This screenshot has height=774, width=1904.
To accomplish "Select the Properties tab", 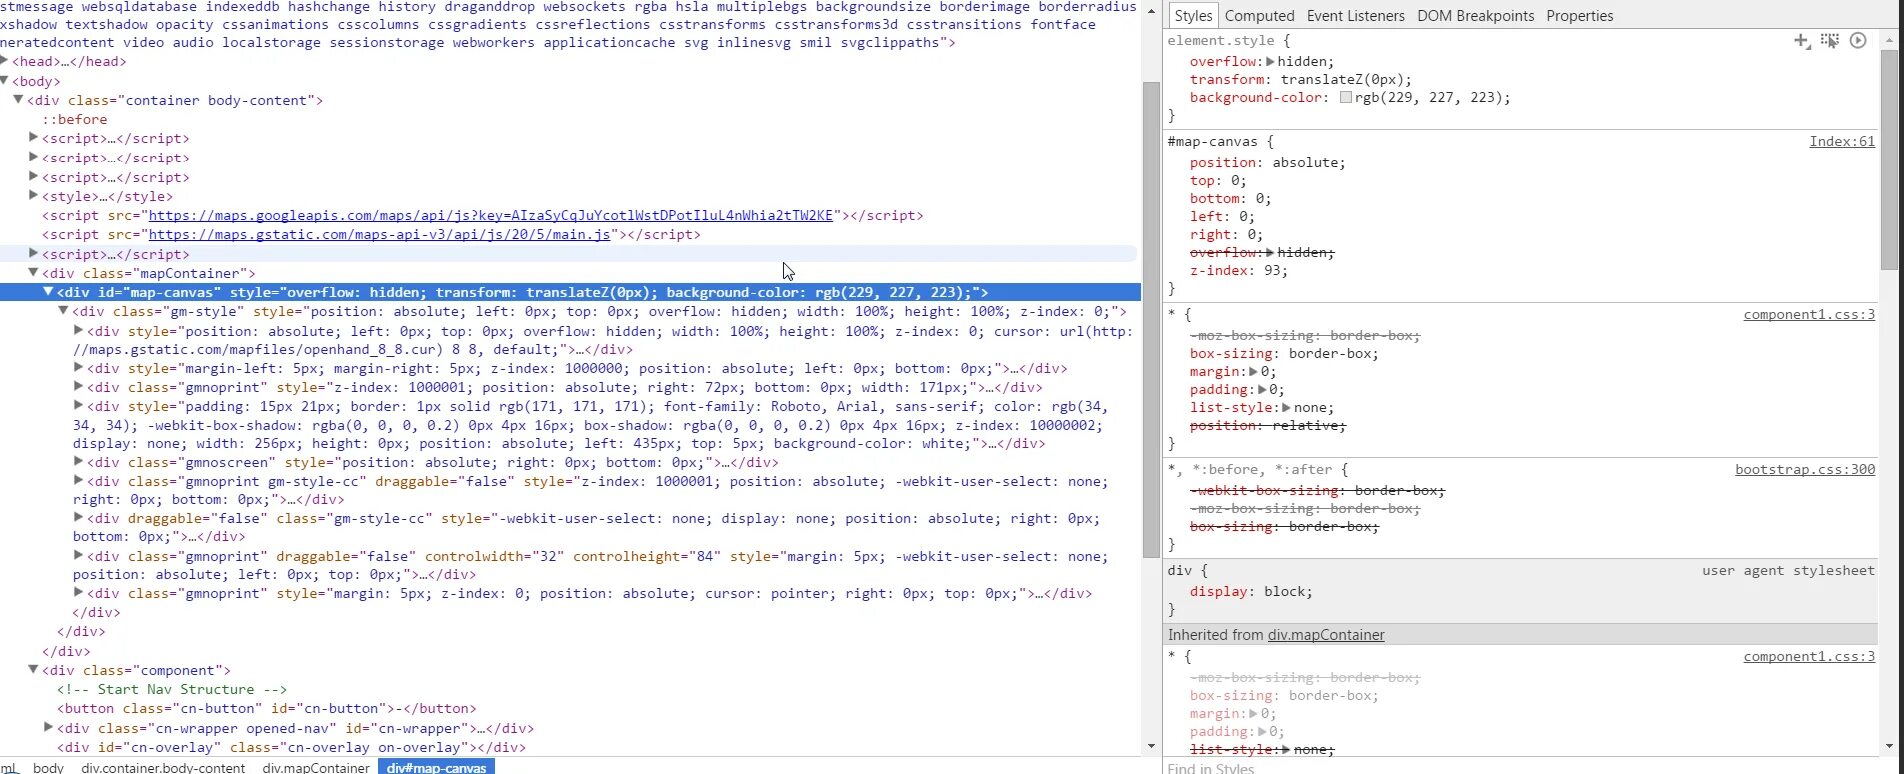I will coord(1579,16).
